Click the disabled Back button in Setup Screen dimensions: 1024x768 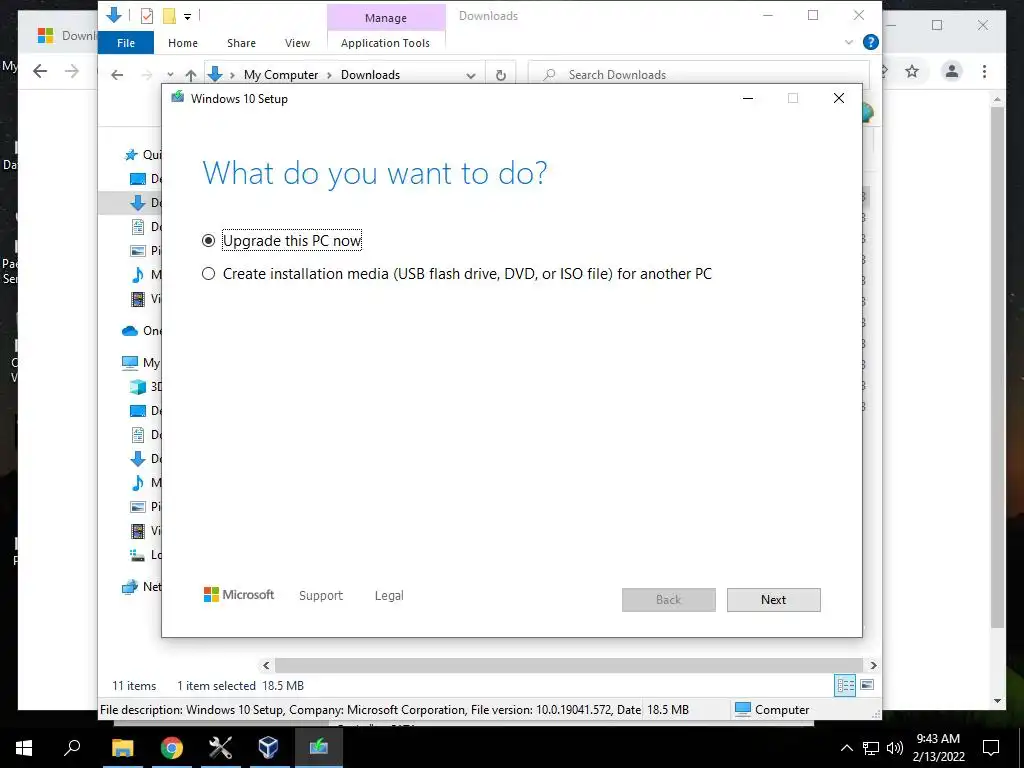tap(668, 600)
